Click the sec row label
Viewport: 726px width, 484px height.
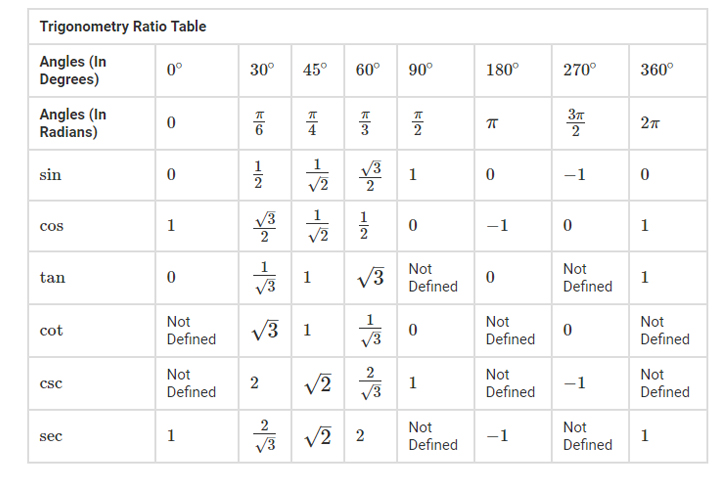[50, 437]
